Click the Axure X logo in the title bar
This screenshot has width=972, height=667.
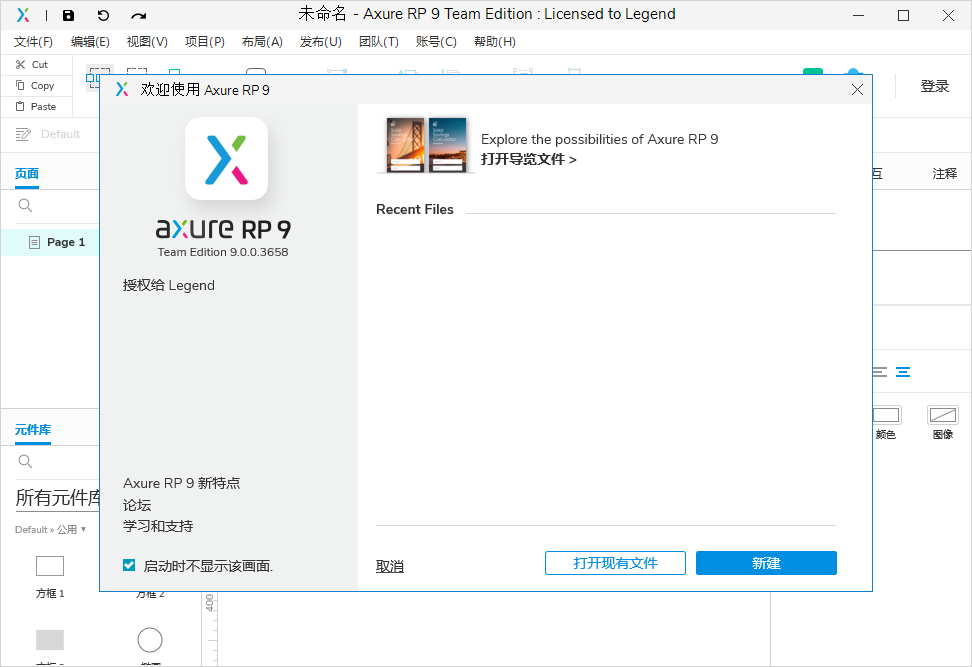pos(22,14)
